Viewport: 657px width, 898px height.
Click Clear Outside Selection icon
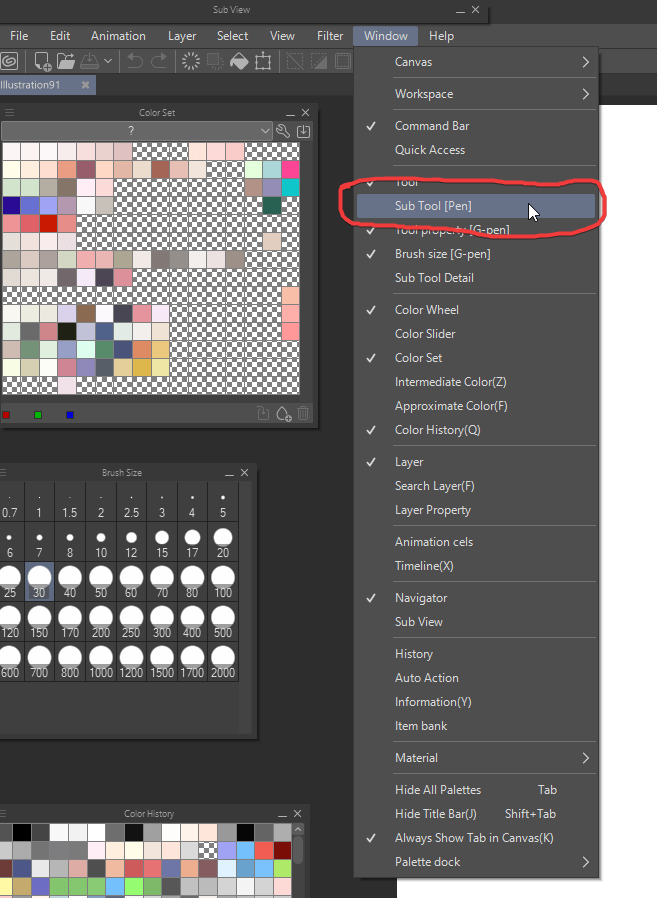tap(215, 61)
